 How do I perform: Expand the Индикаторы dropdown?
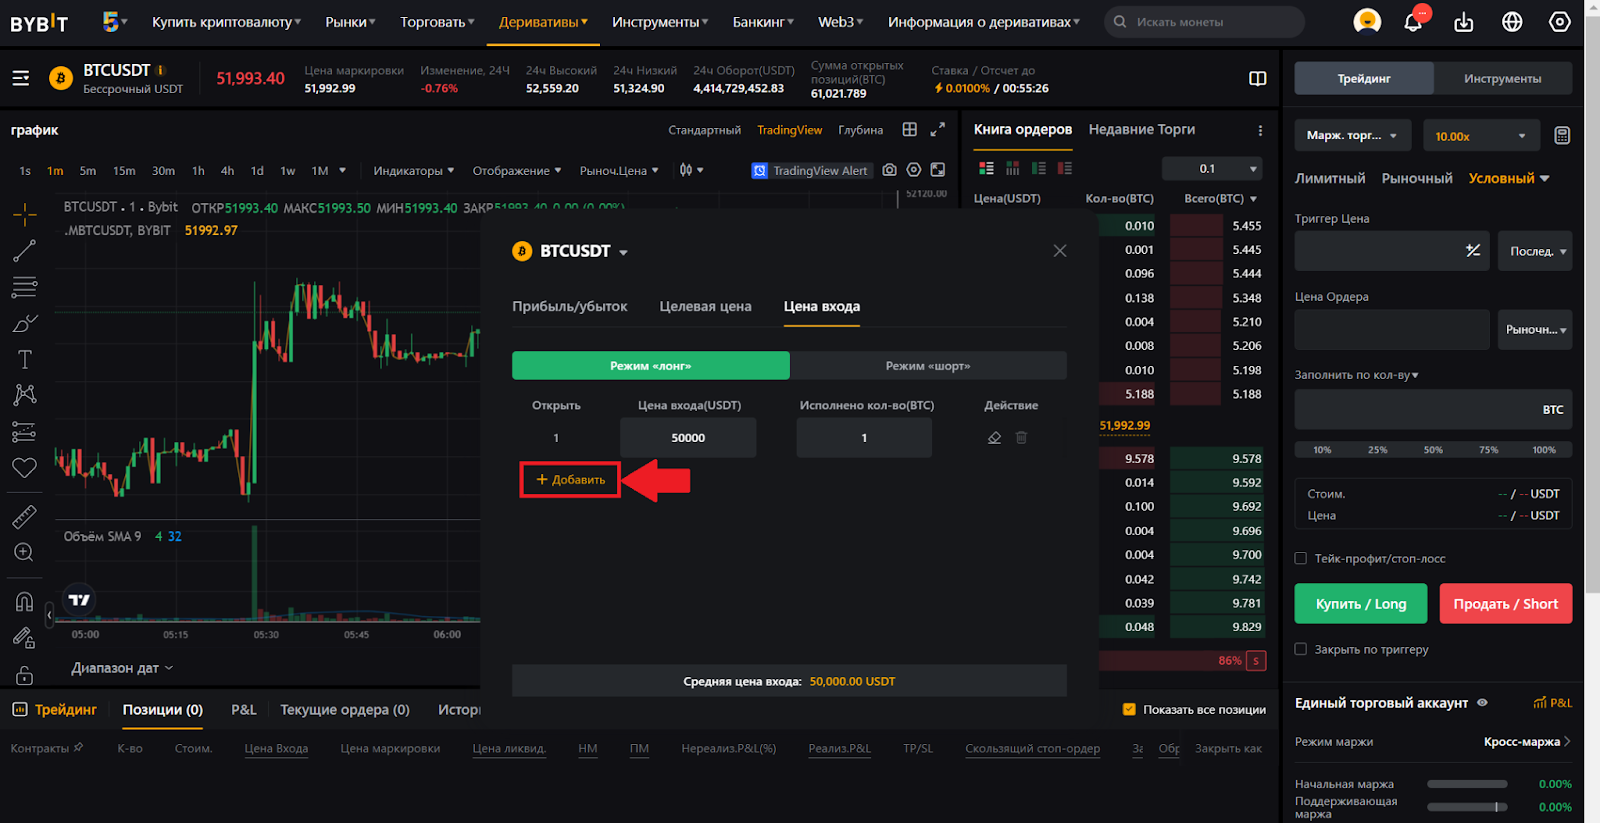tap(413, 171)
